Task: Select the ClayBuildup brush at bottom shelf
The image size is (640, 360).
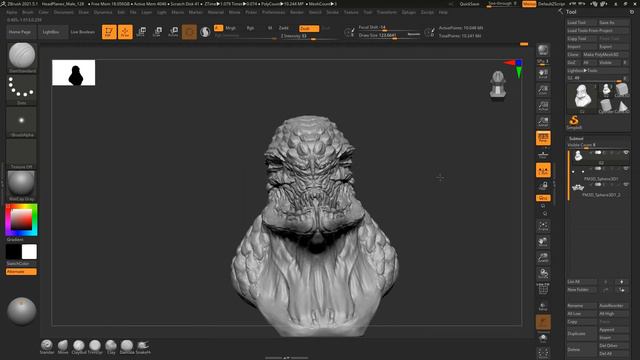Action: 79,347
